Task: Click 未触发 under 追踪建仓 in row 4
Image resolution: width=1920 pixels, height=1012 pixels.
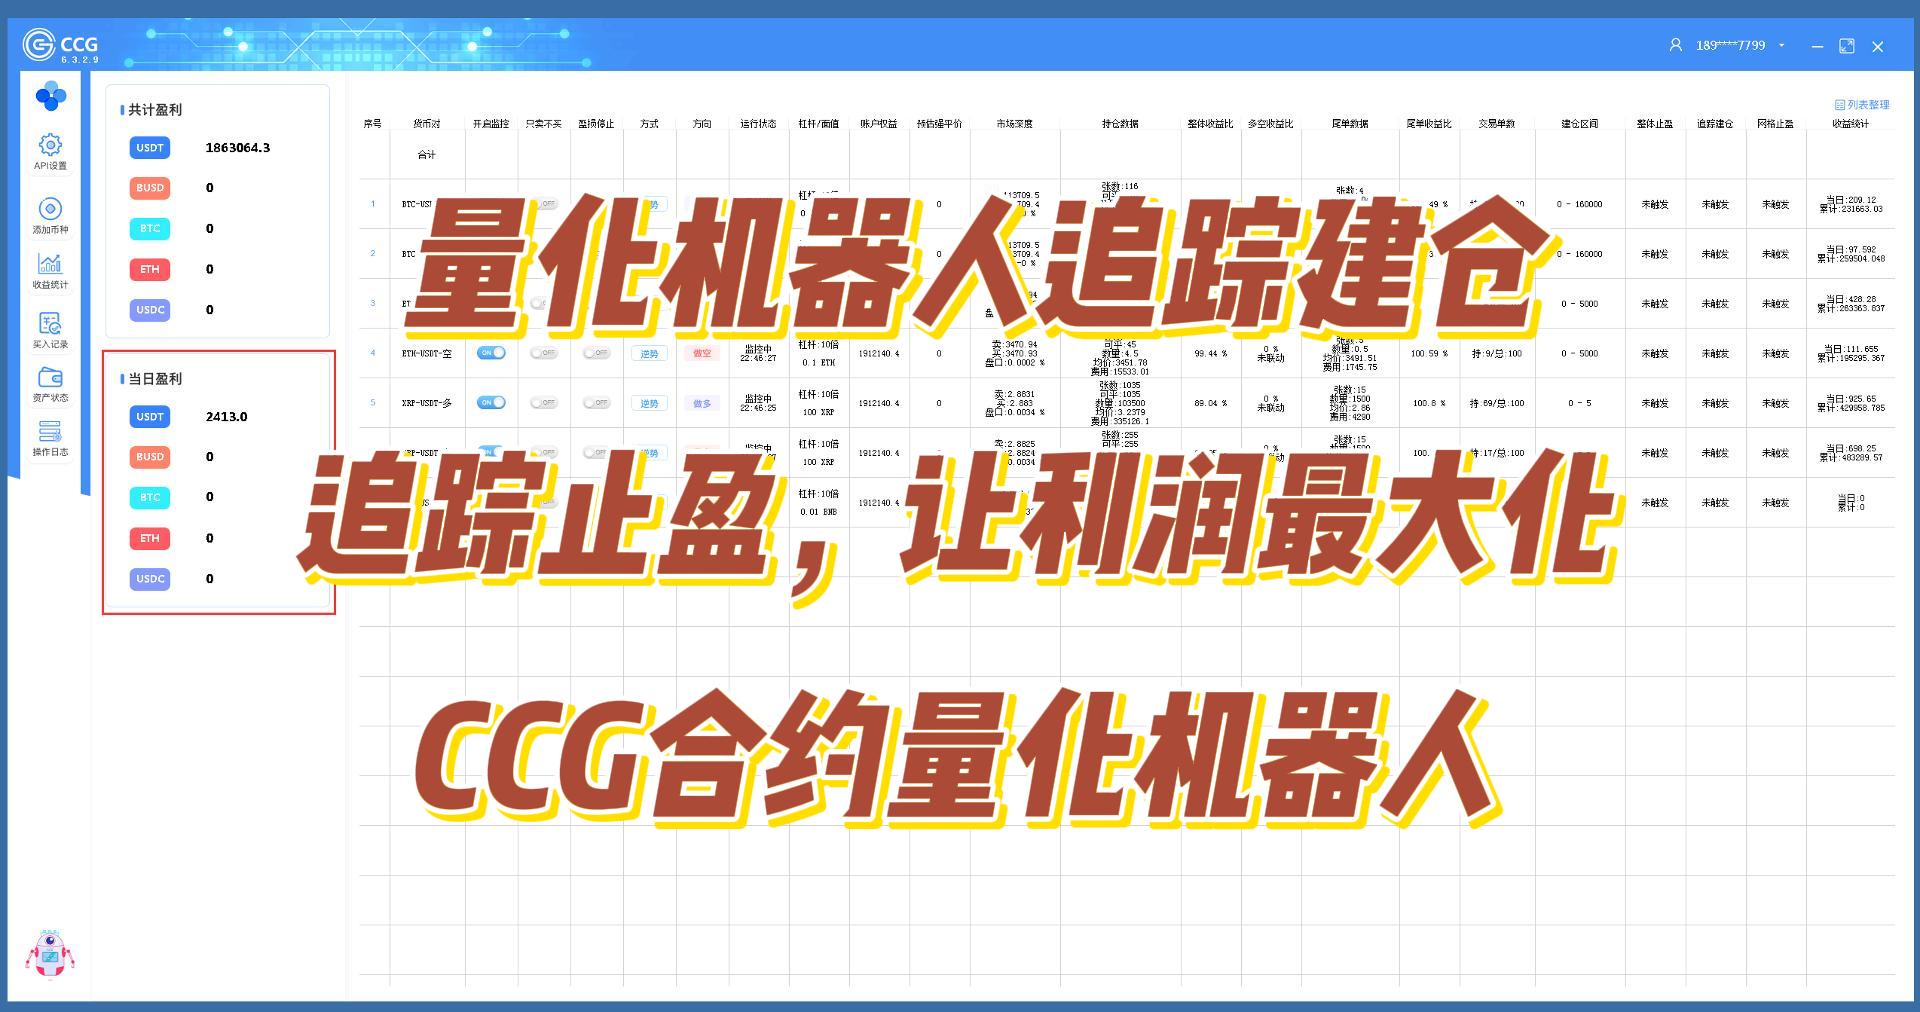Action: click(1715, 354)
